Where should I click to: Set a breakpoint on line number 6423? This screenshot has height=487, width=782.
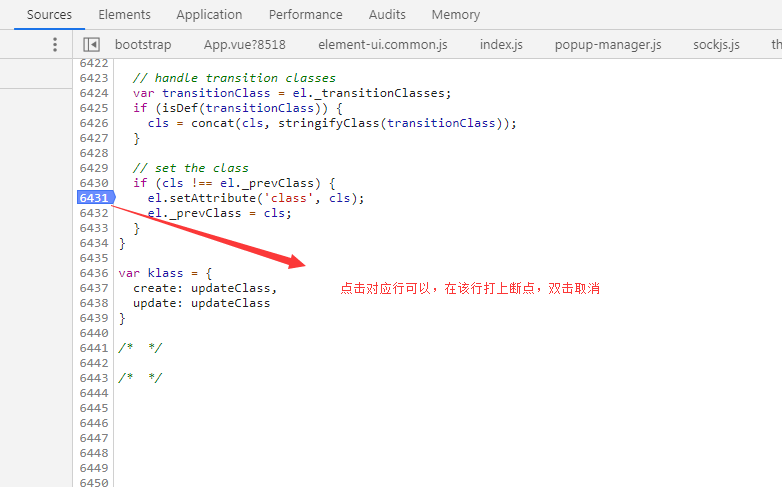click(x=94, y=78)
